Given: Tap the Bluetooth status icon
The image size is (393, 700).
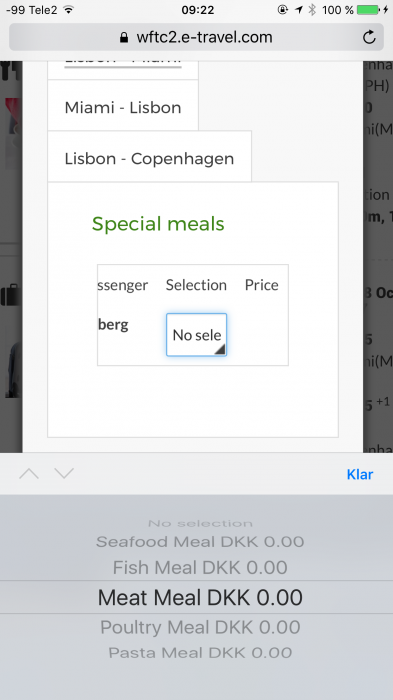Looking at the screenshot, I should point(312,9).
